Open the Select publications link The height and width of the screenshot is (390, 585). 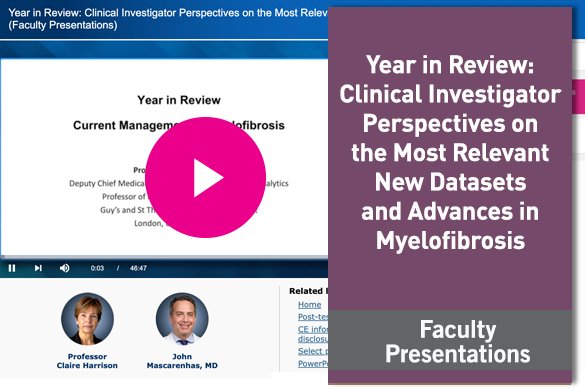(x=313, y=351)
